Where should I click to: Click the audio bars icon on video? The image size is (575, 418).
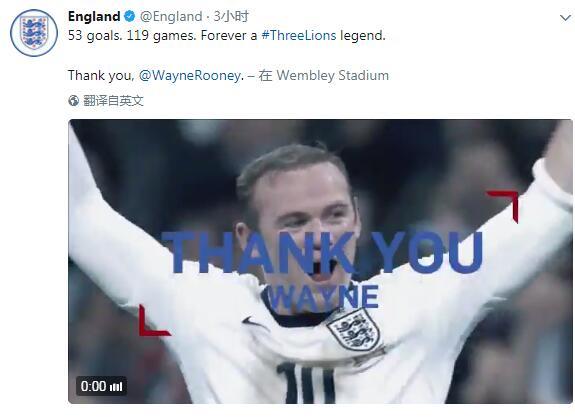point(116,386)
